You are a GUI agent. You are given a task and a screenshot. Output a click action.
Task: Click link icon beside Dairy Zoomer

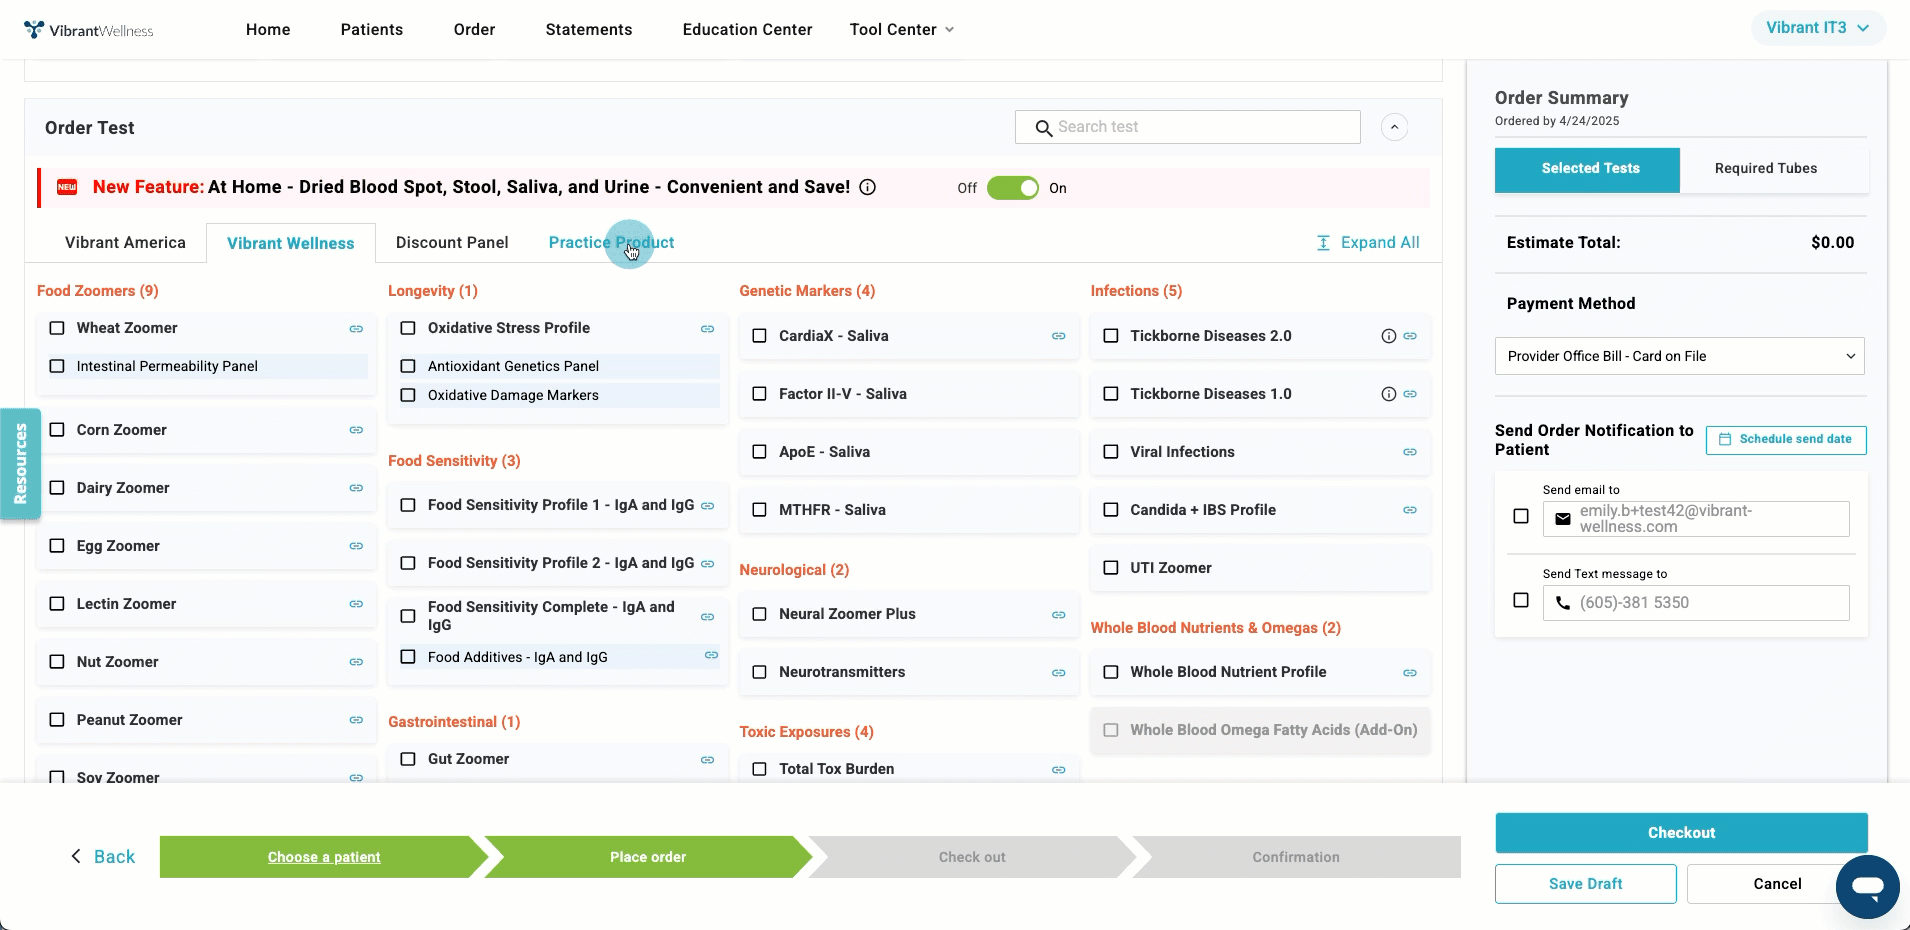356,488
